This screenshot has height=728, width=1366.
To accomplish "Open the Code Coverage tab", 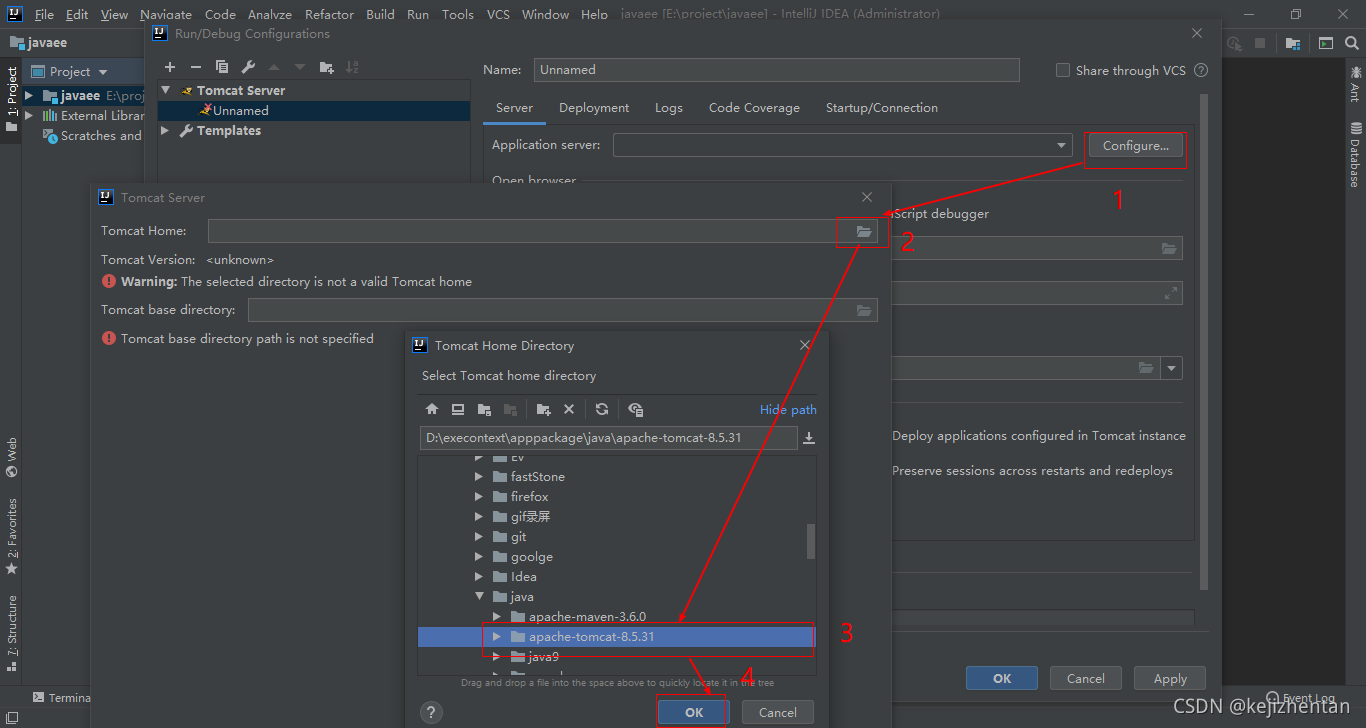I will [x=754, y=108].
